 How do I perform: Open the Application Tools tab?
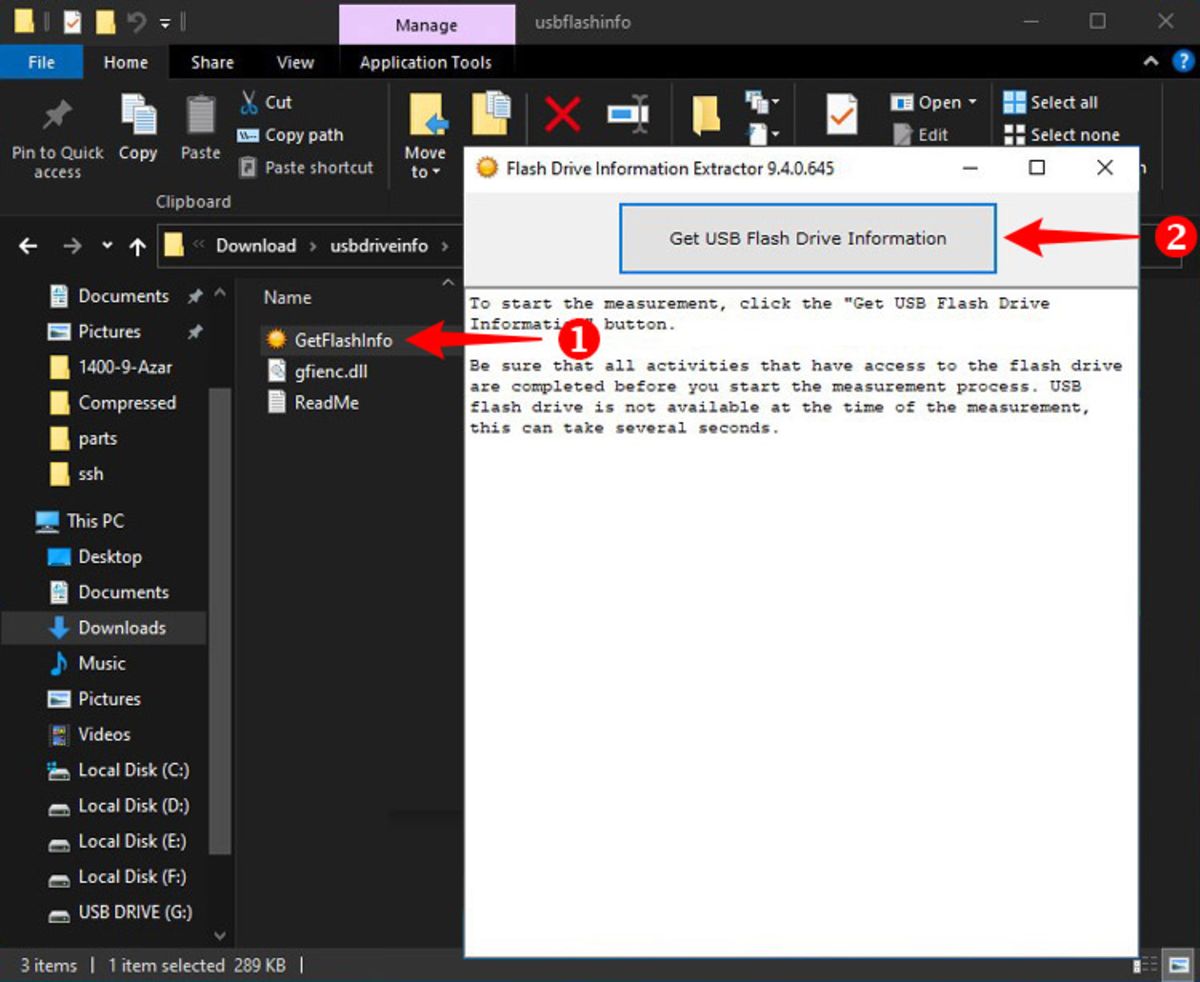427,62
